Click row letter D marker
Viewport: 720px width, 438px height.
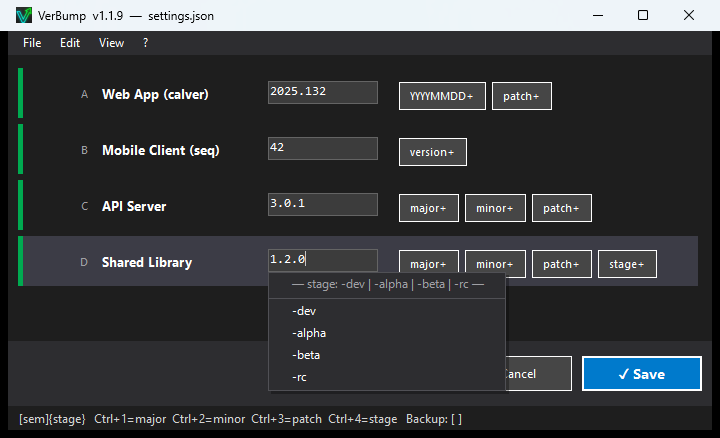[x=84, y=263]
